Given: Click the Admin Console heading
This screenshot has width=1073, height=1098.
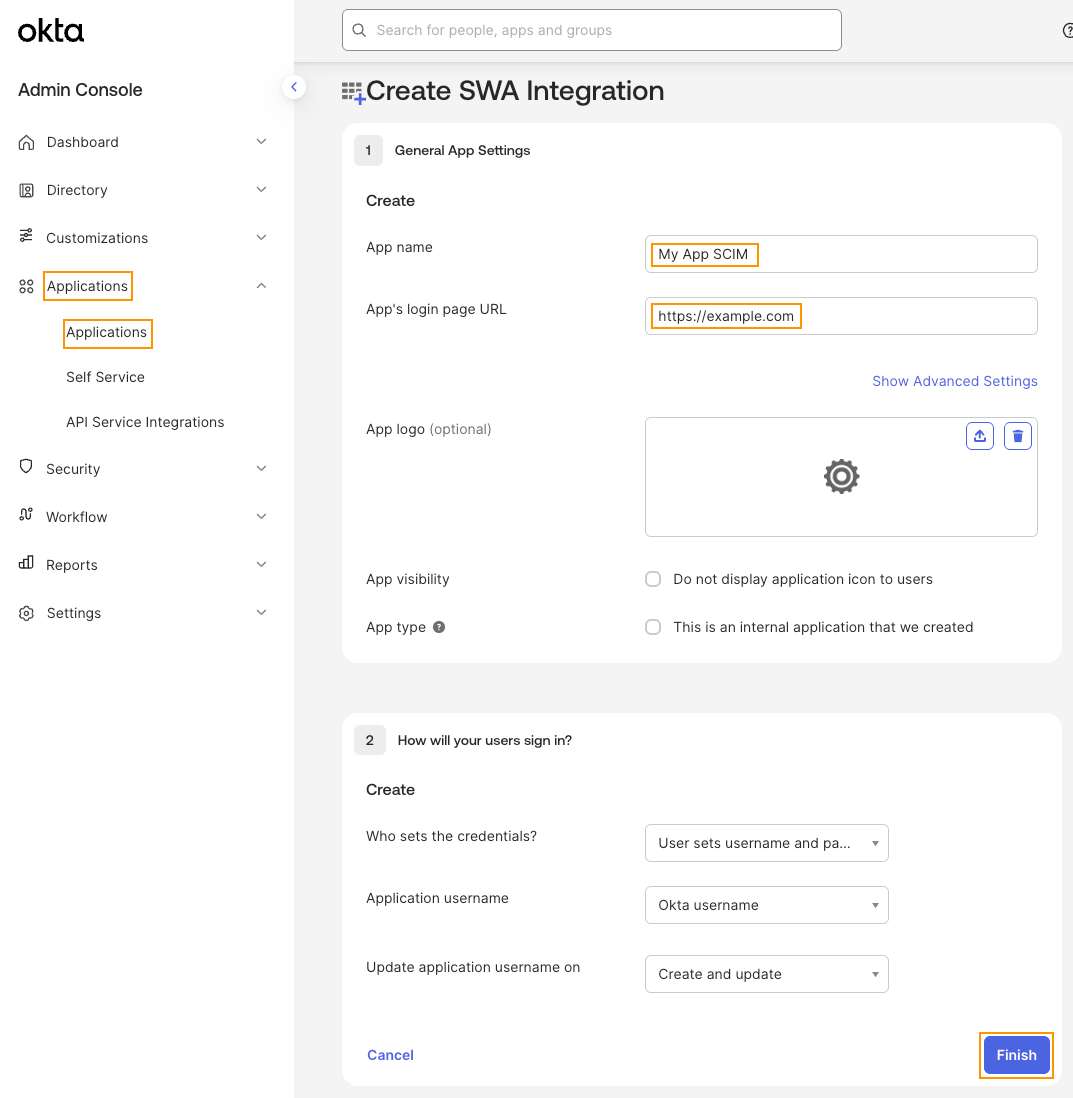Looking at the screenshot, I should click(80, 90).
